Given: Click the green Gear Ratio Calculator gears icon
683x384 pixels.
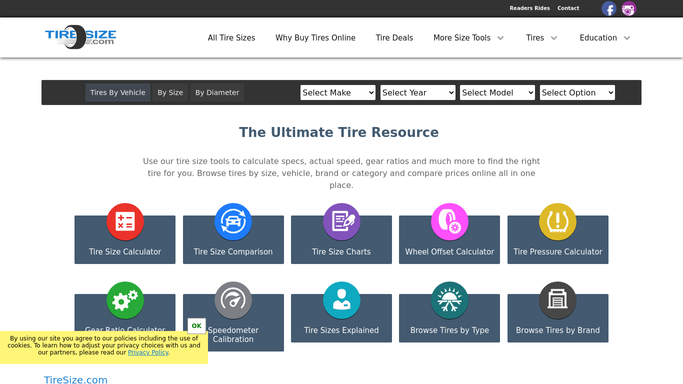Looking at the screenshot, I should (125, 300).
